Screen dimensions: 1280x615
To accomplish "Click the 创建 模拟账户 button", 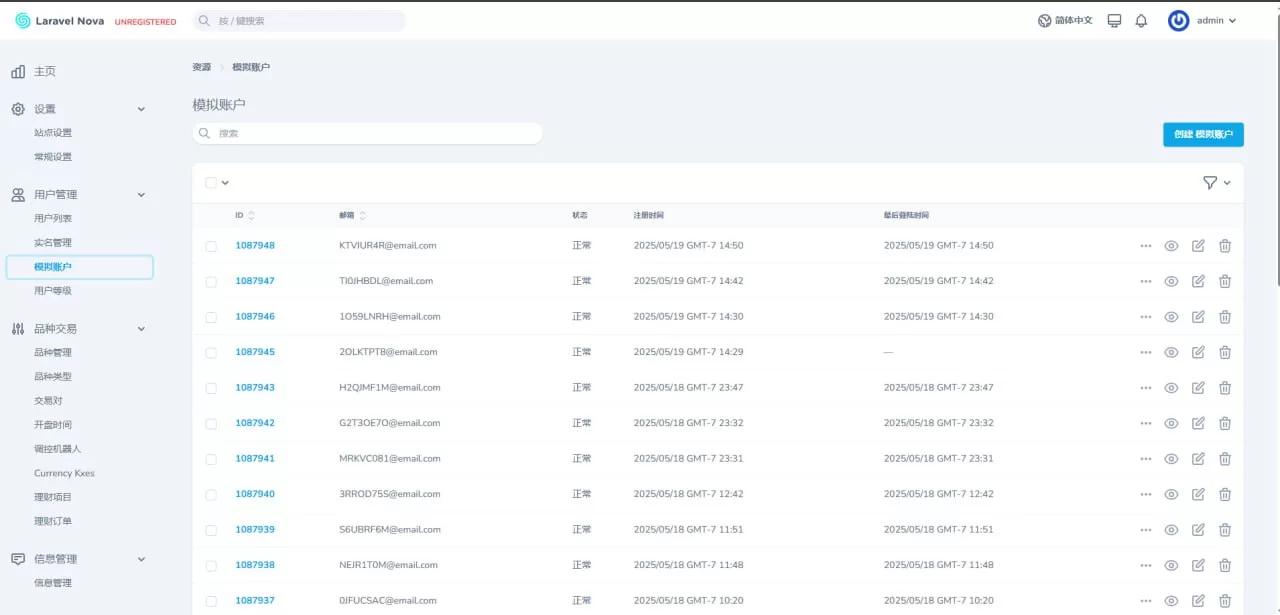I will [x=1203, y=135].
